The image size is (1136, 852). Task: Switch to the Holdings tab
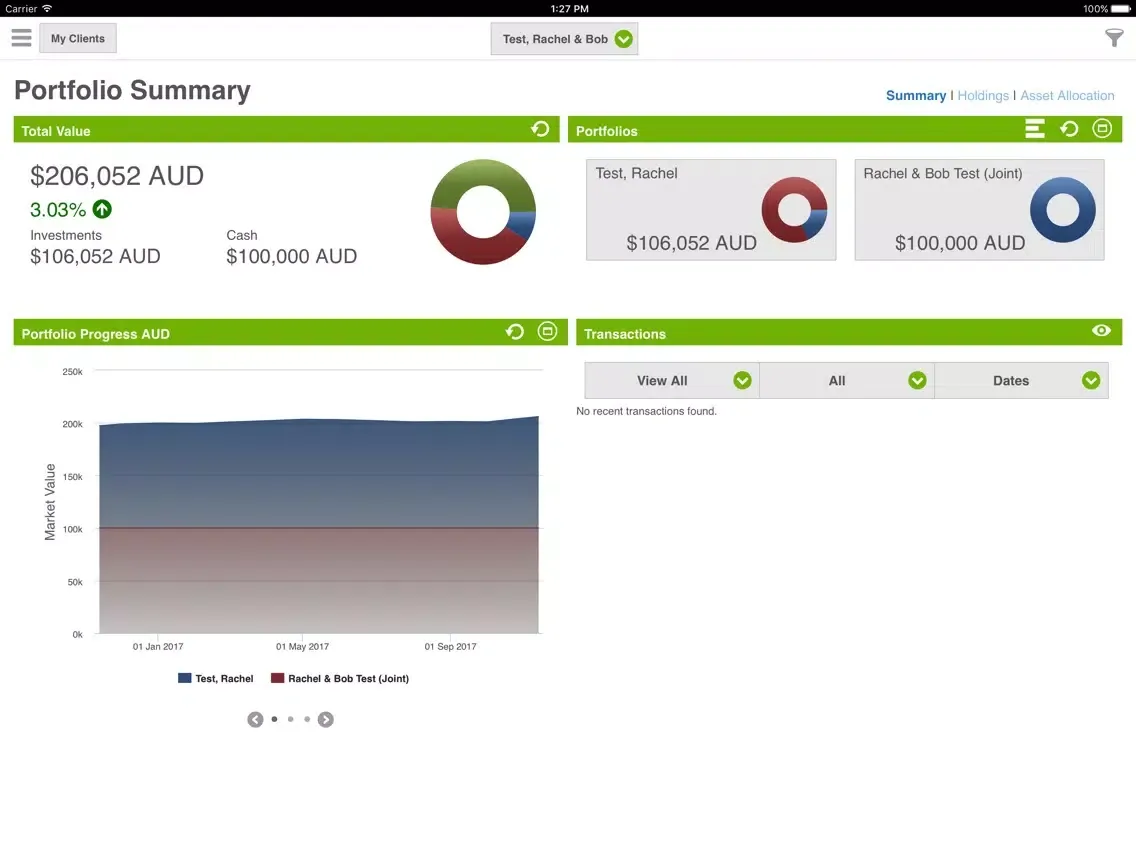(982, 96)
